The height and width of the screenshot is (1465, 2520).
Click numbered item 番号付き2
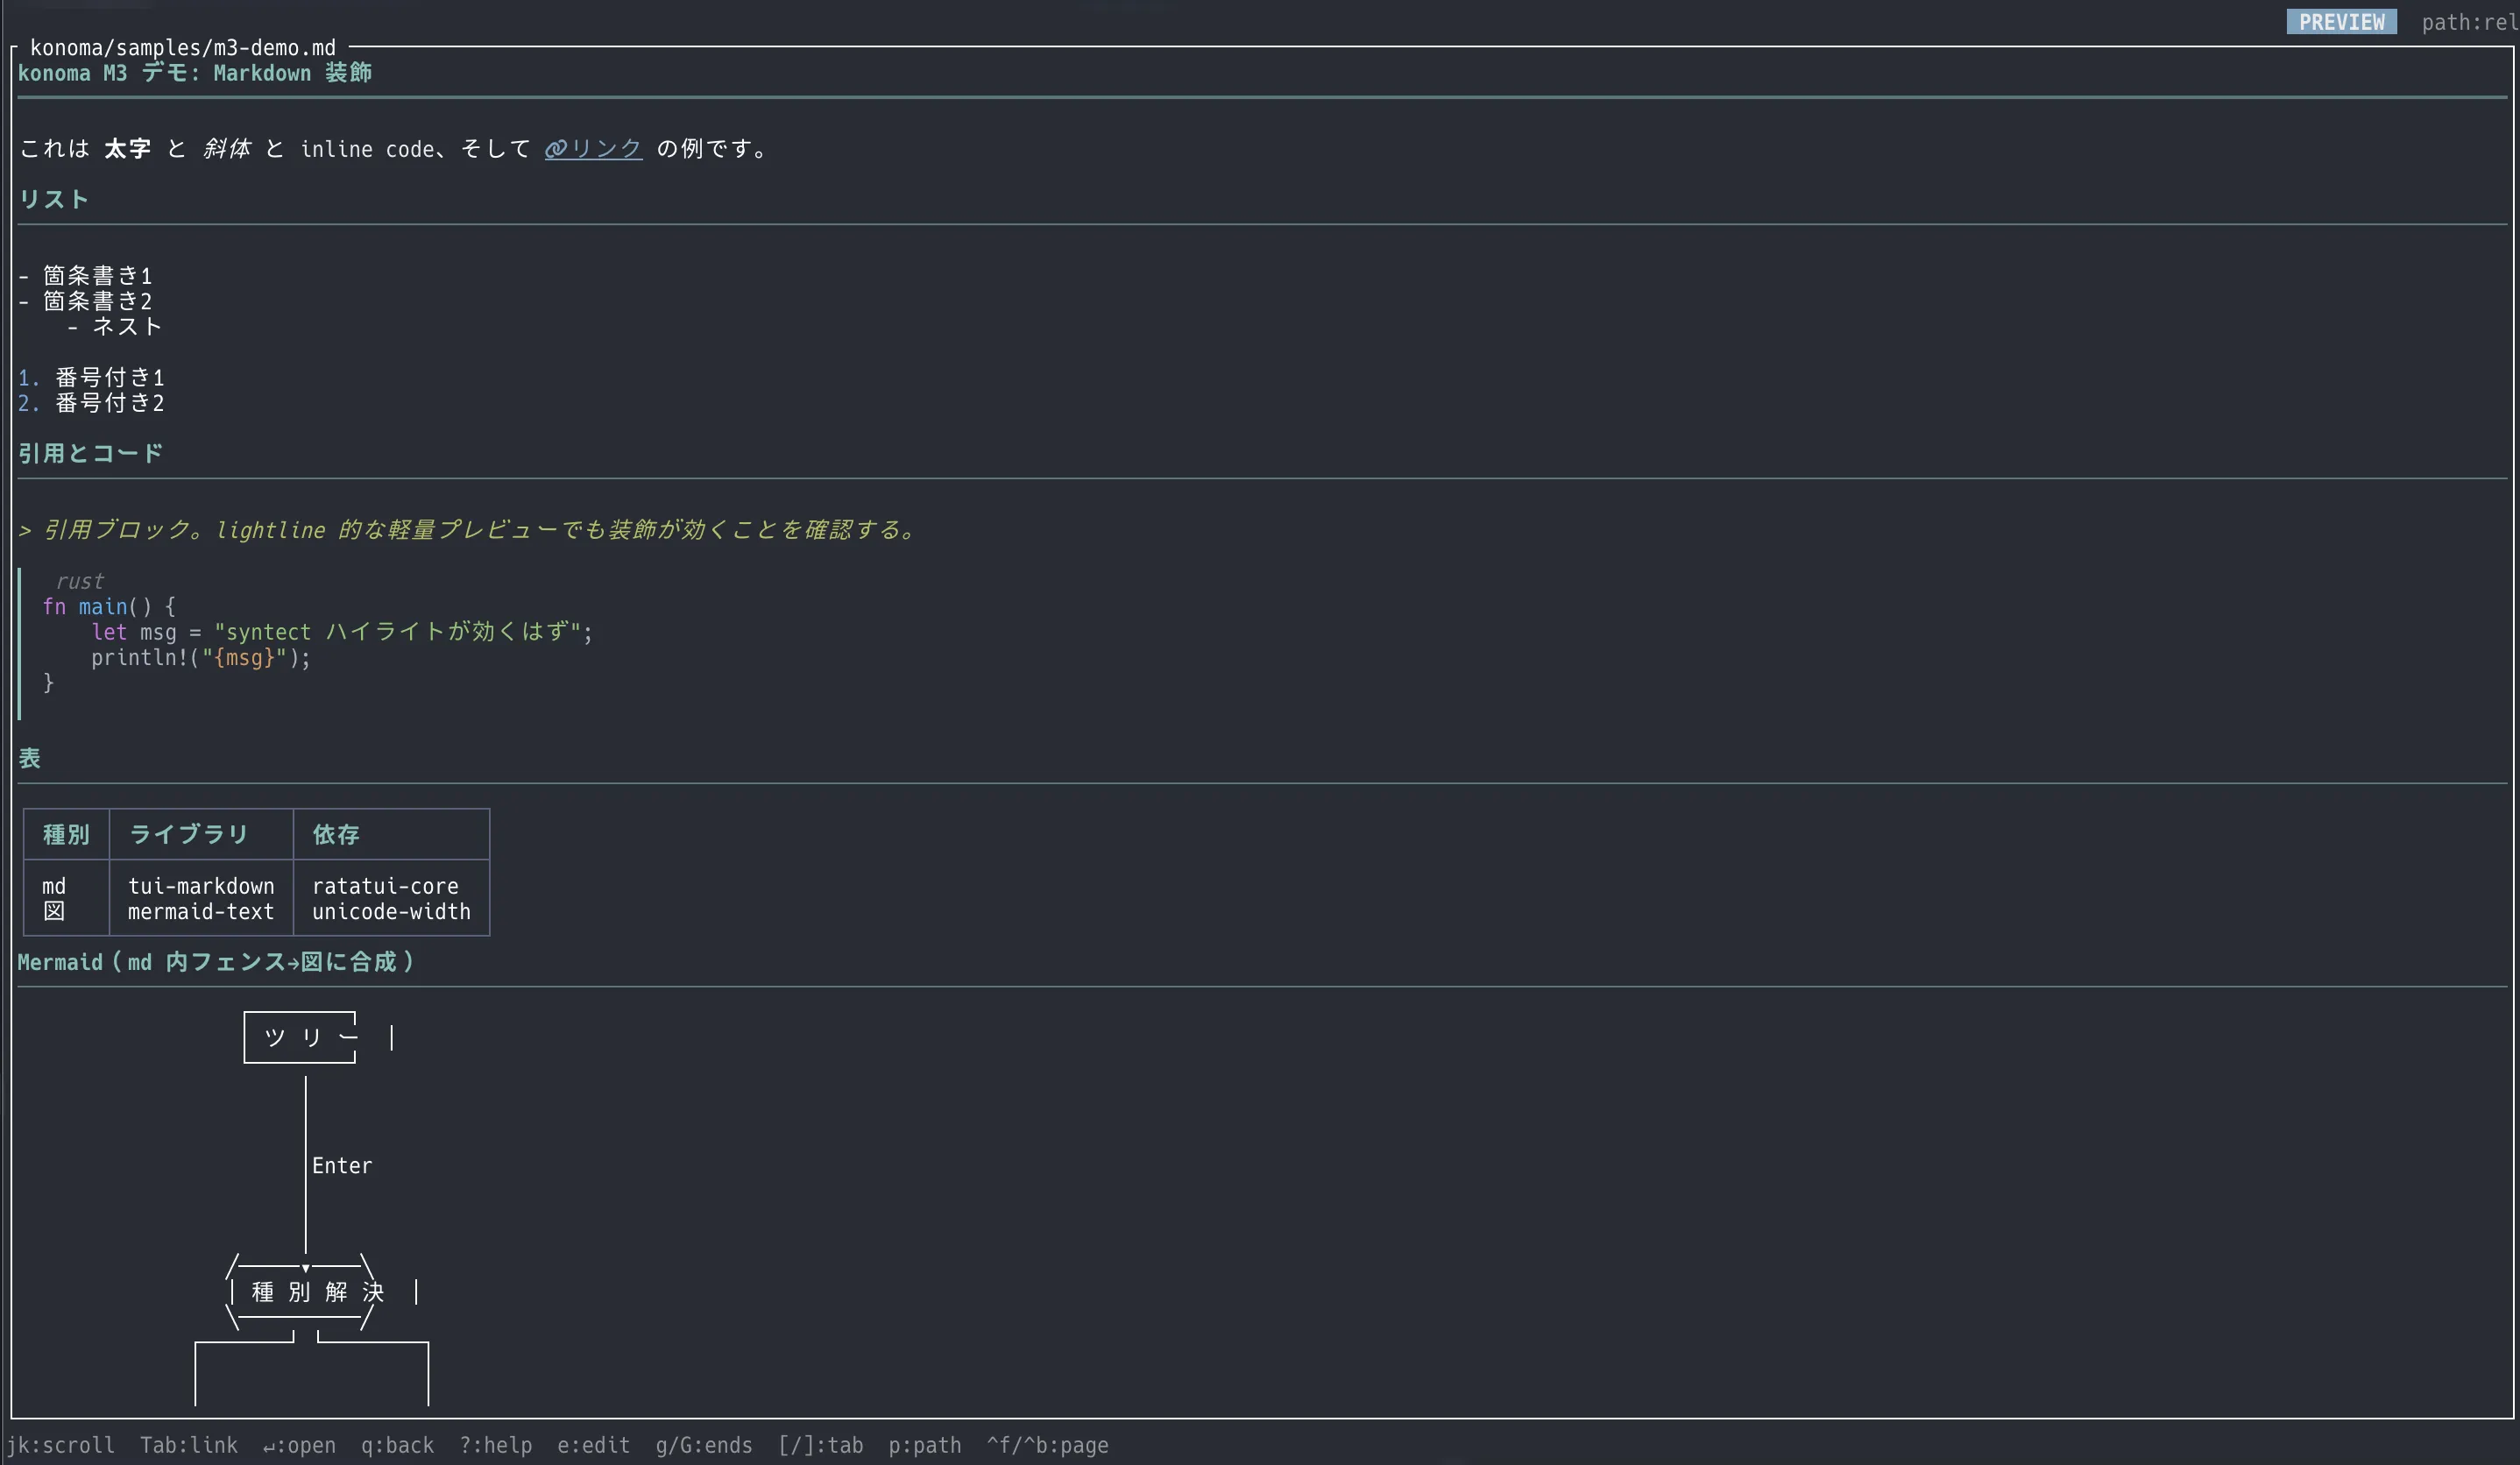coord(109,403)
